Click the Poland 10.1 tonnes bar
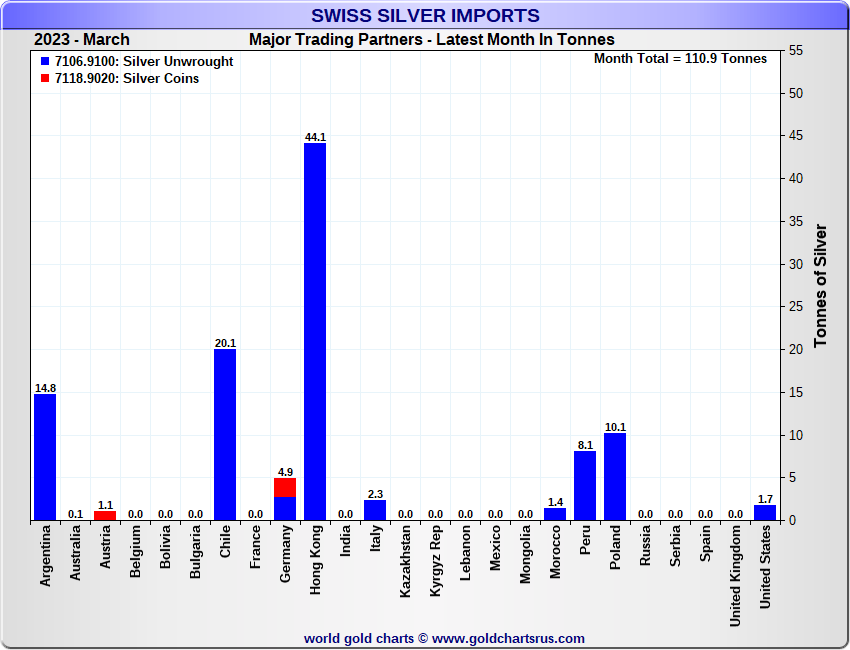 pos(615,477)
